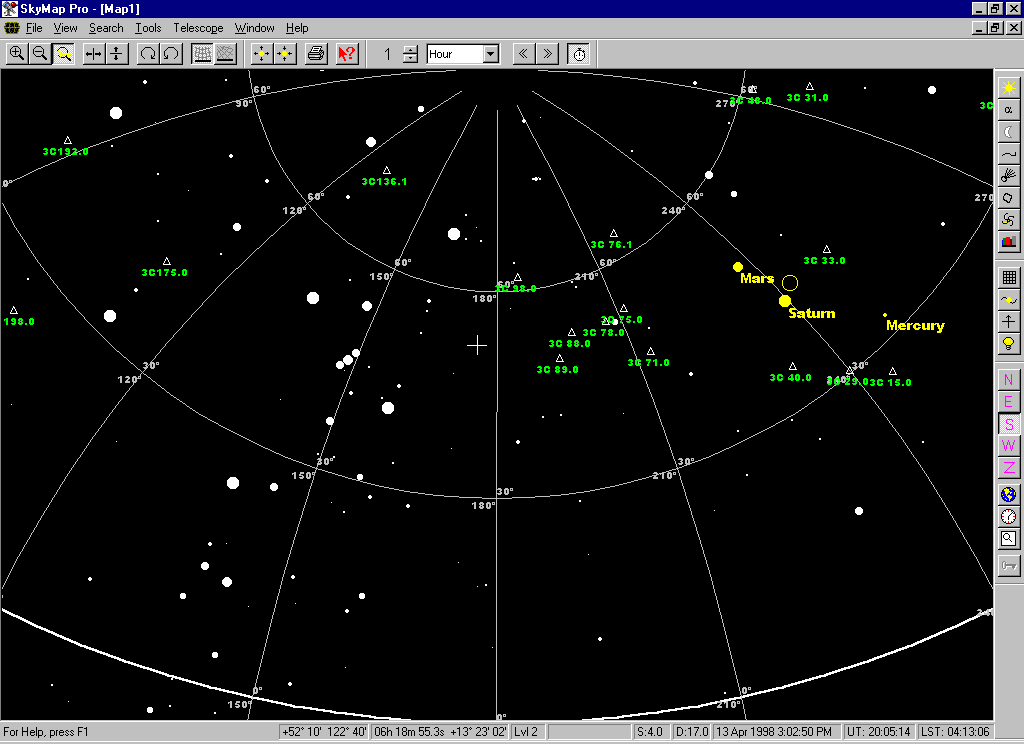Click the grid lines icon in sidebar

1008,278
